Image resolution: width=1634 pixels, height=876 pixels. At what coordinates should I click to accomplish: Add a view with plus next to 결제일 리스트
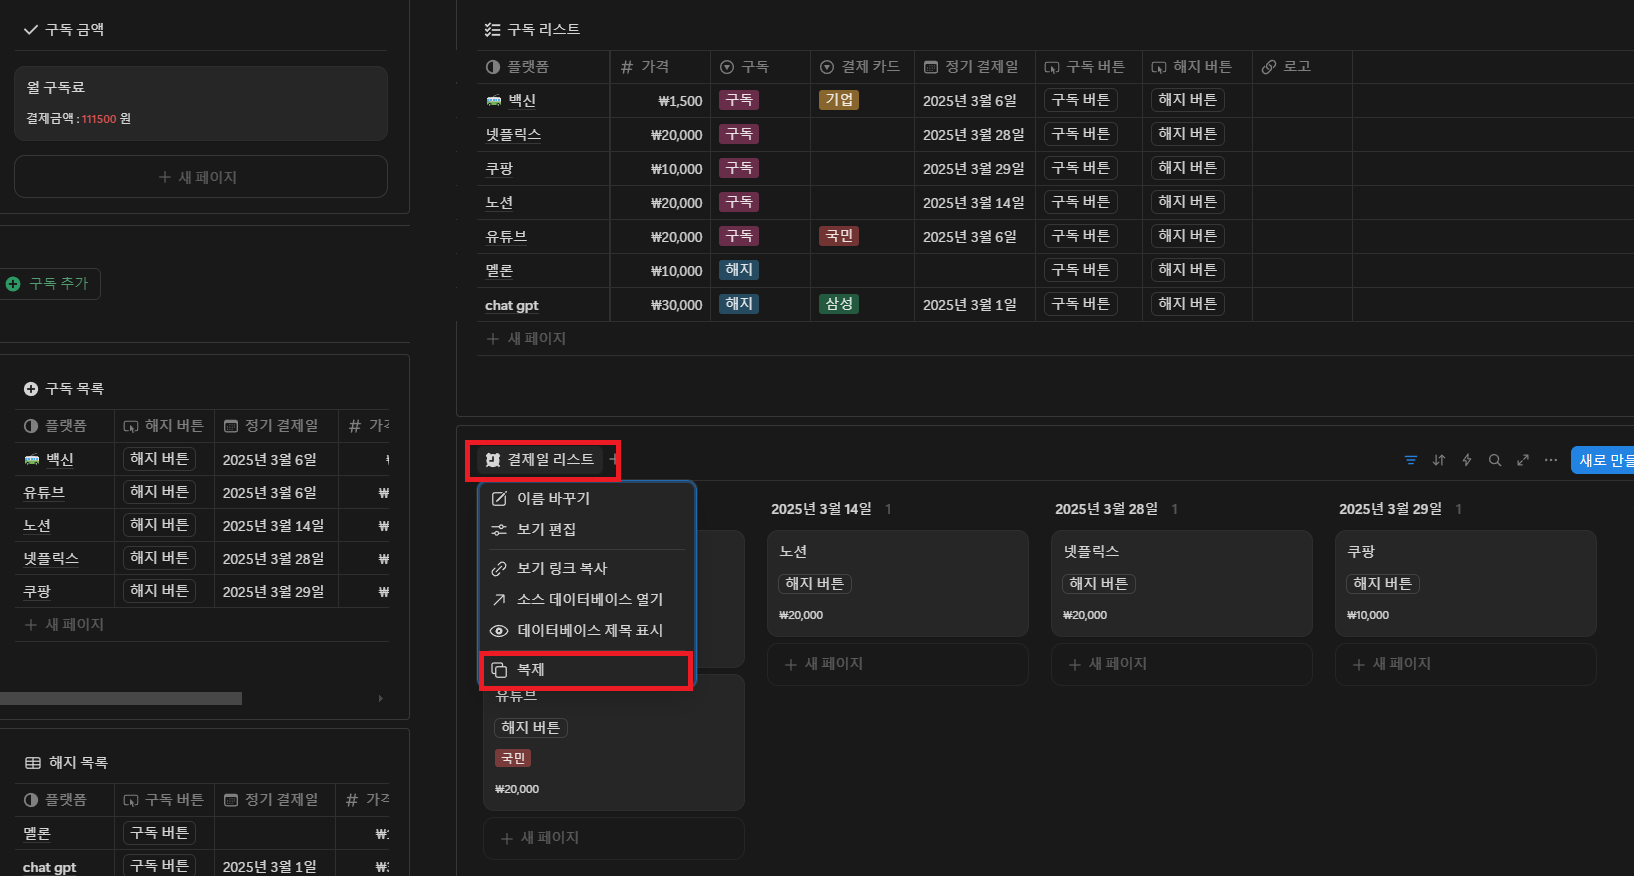(613, 460)
